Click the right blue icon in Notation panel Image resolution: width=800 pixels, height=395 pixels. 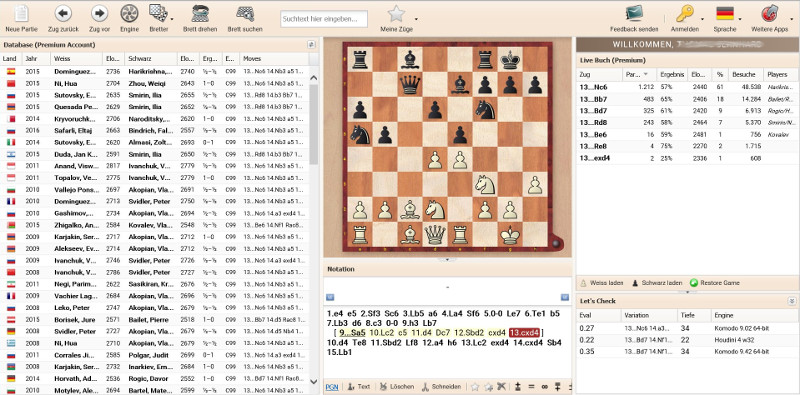[565, 297]
